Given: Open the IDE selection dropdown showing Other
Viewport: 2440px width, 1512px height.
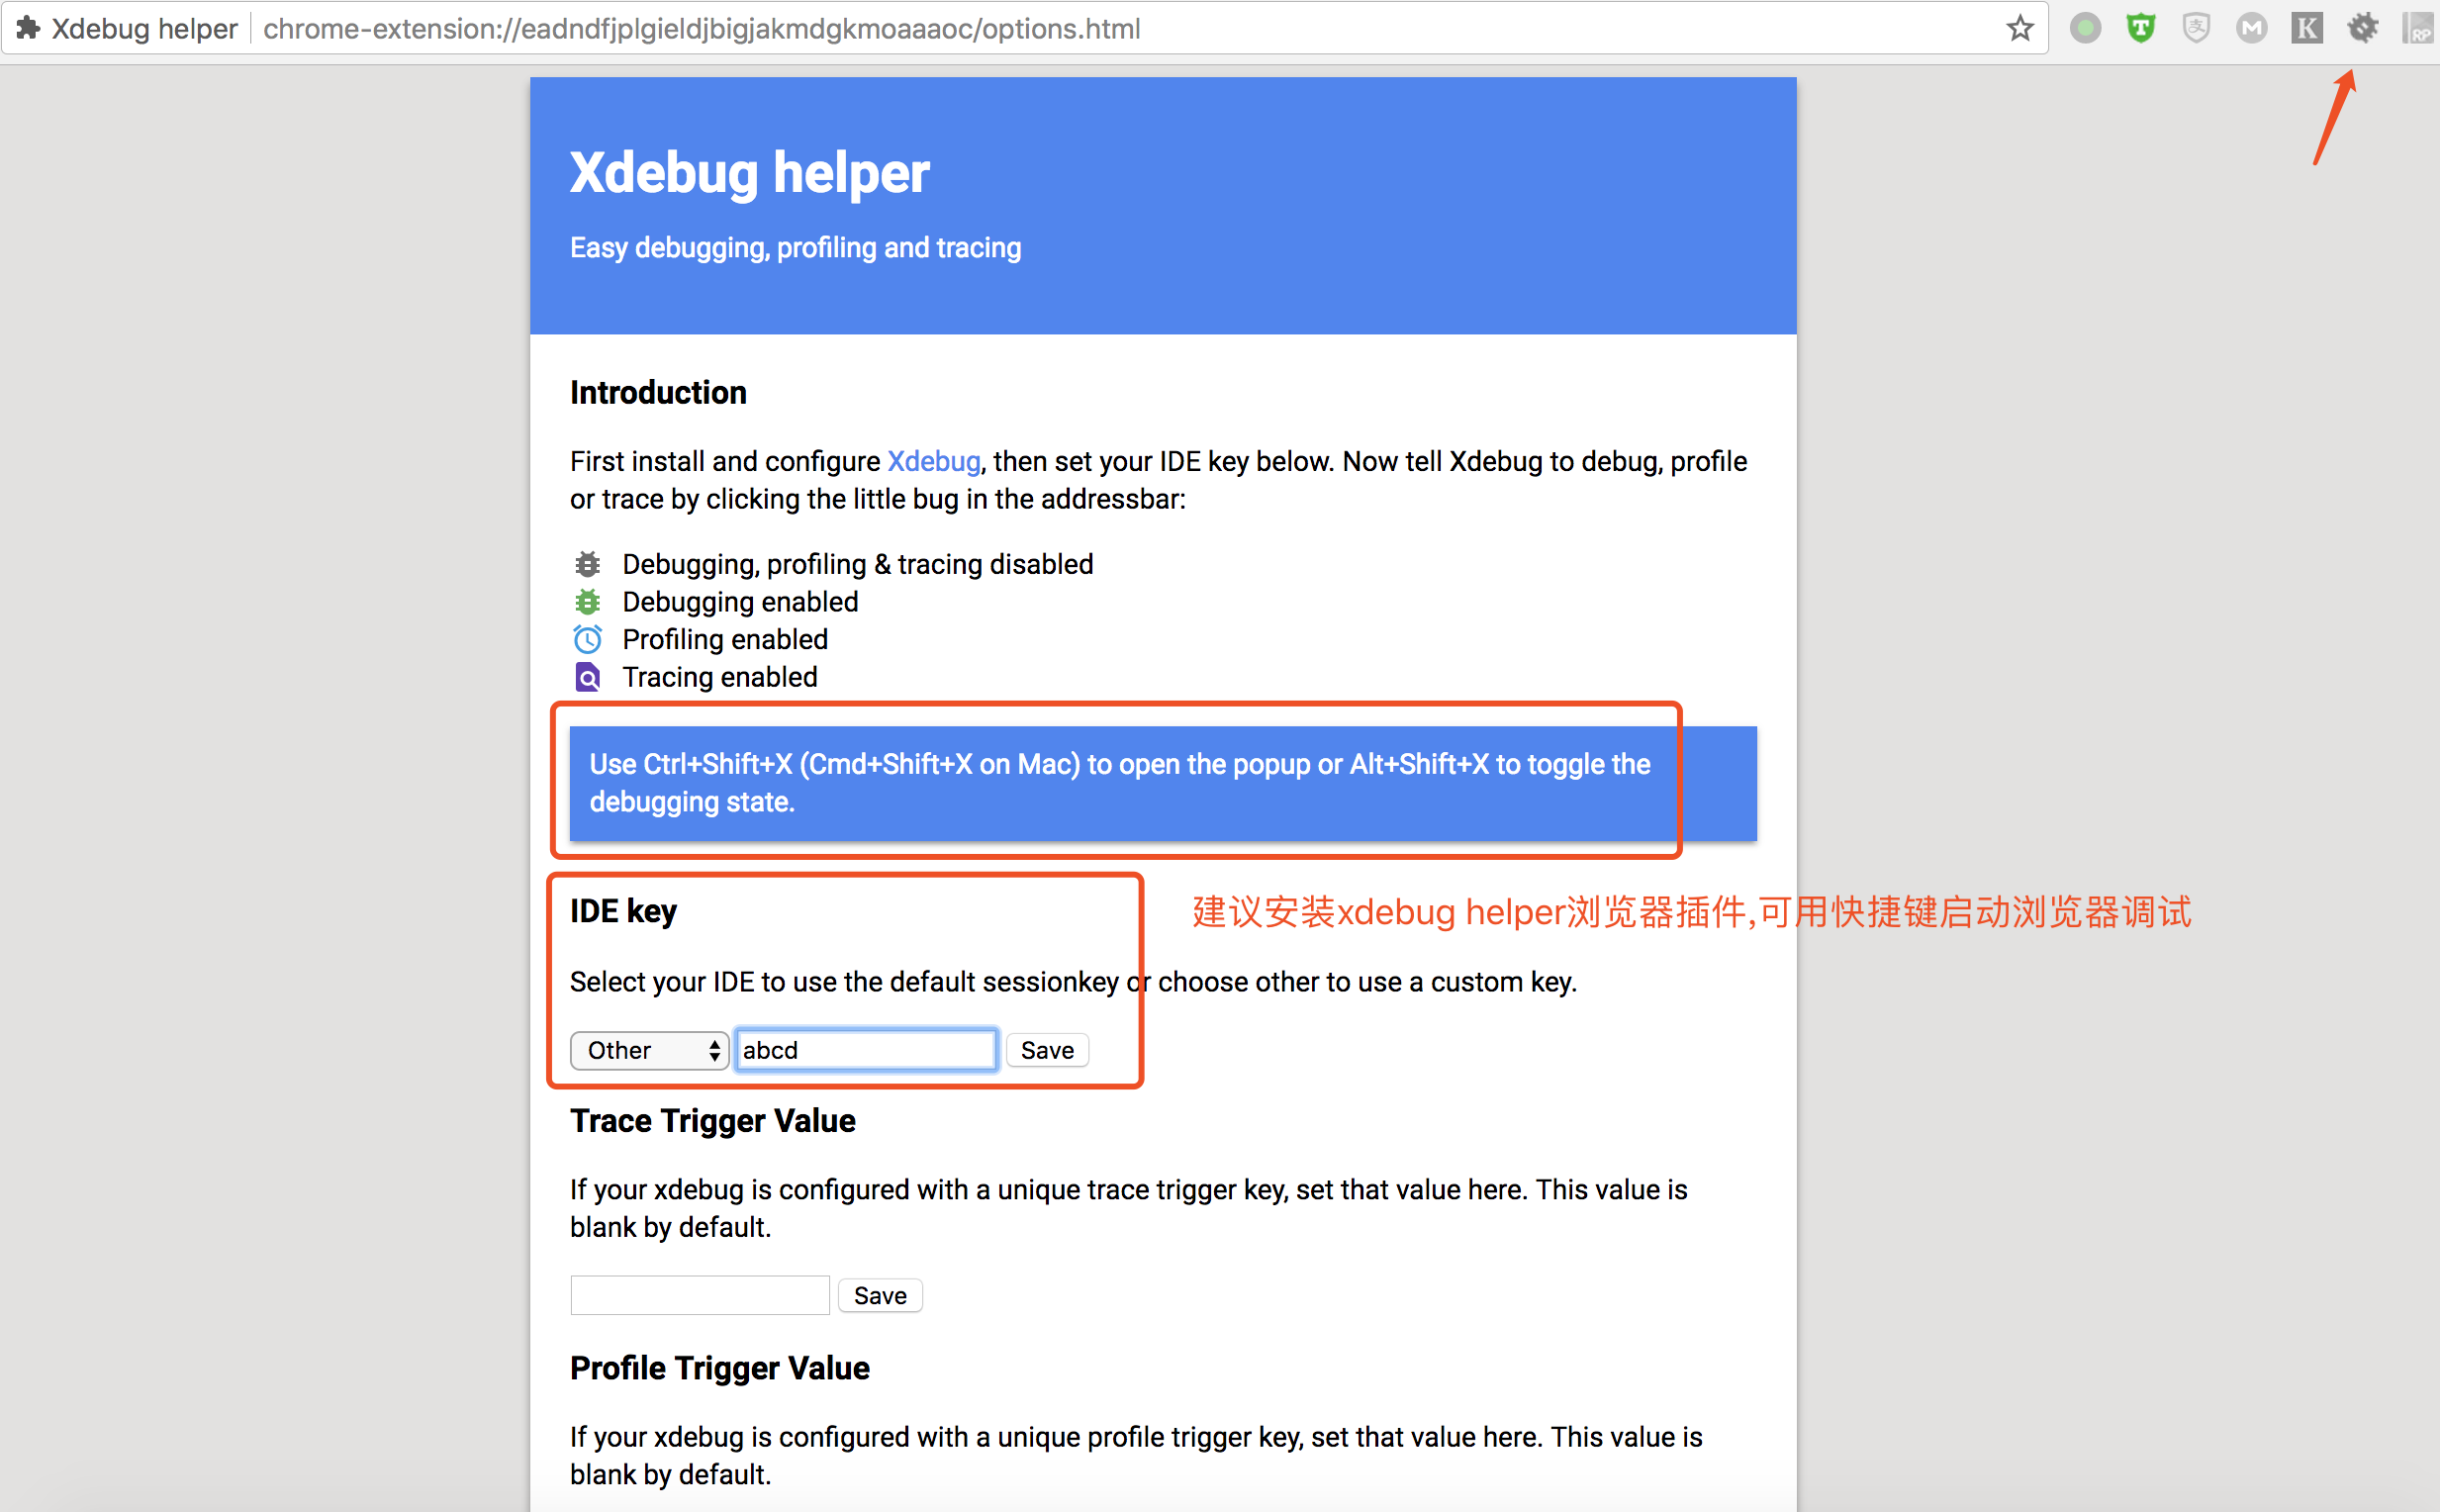Looking at the screenshot, I should (649, 1050).
